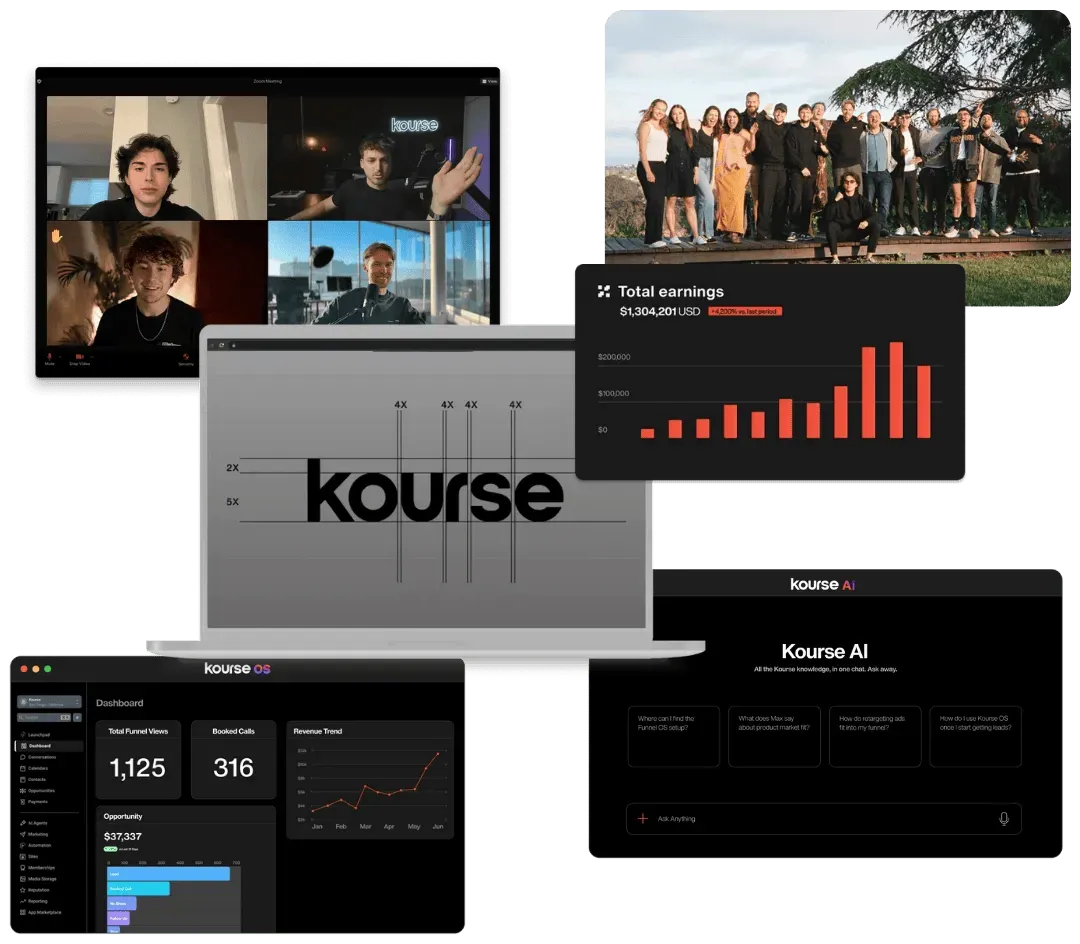Click the shield icon in Zoom title bar
Image resolution: width=1080 pixels, height=944 pixels.
pyautogui.click(x=39, y=81)
